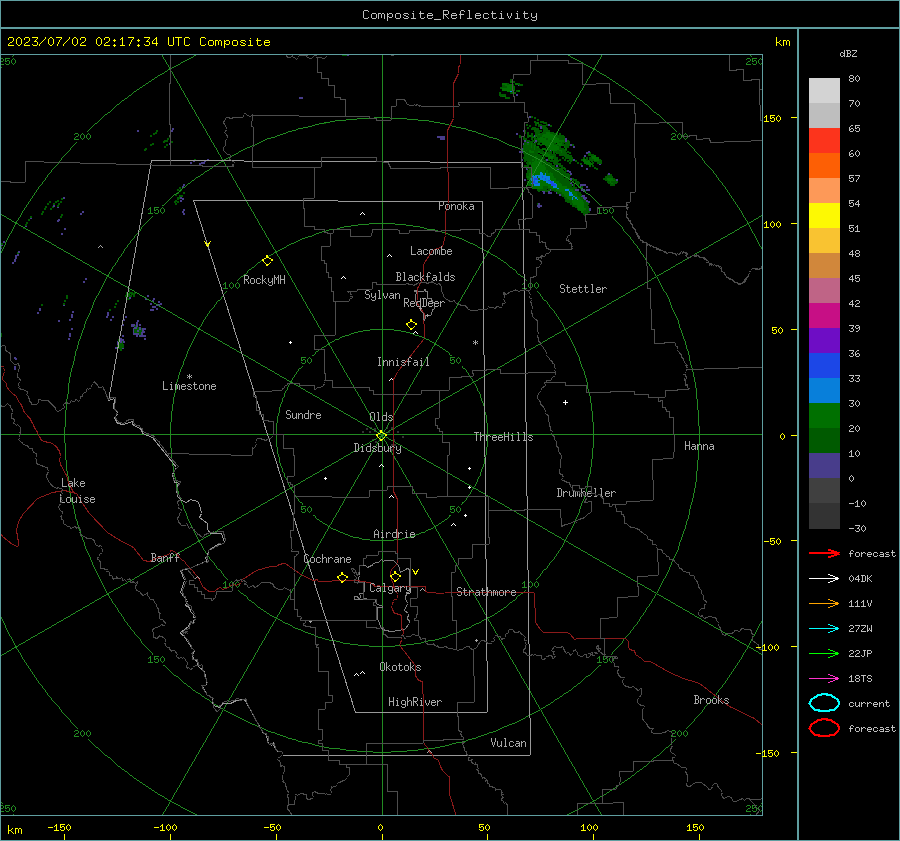Click the Stettler map label
The image size is (900, 841).
[583, 289]
